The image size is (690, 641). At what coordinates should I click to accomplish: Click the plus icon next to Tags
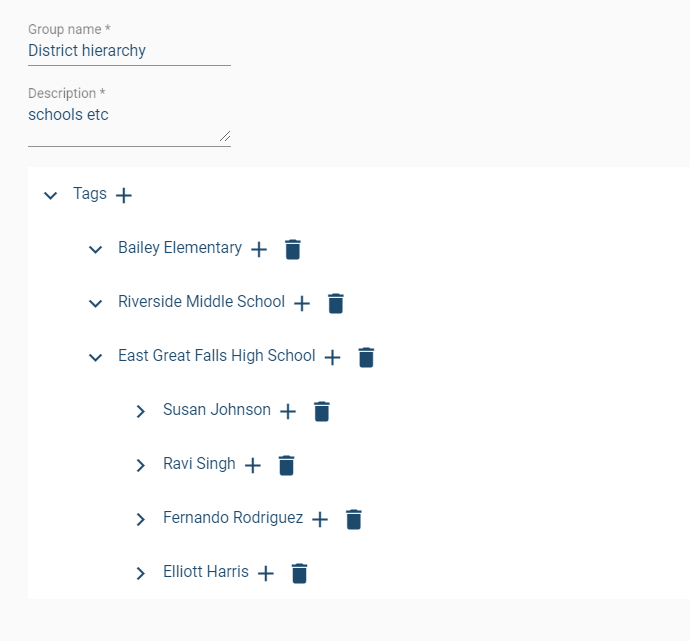pos(123,196)
